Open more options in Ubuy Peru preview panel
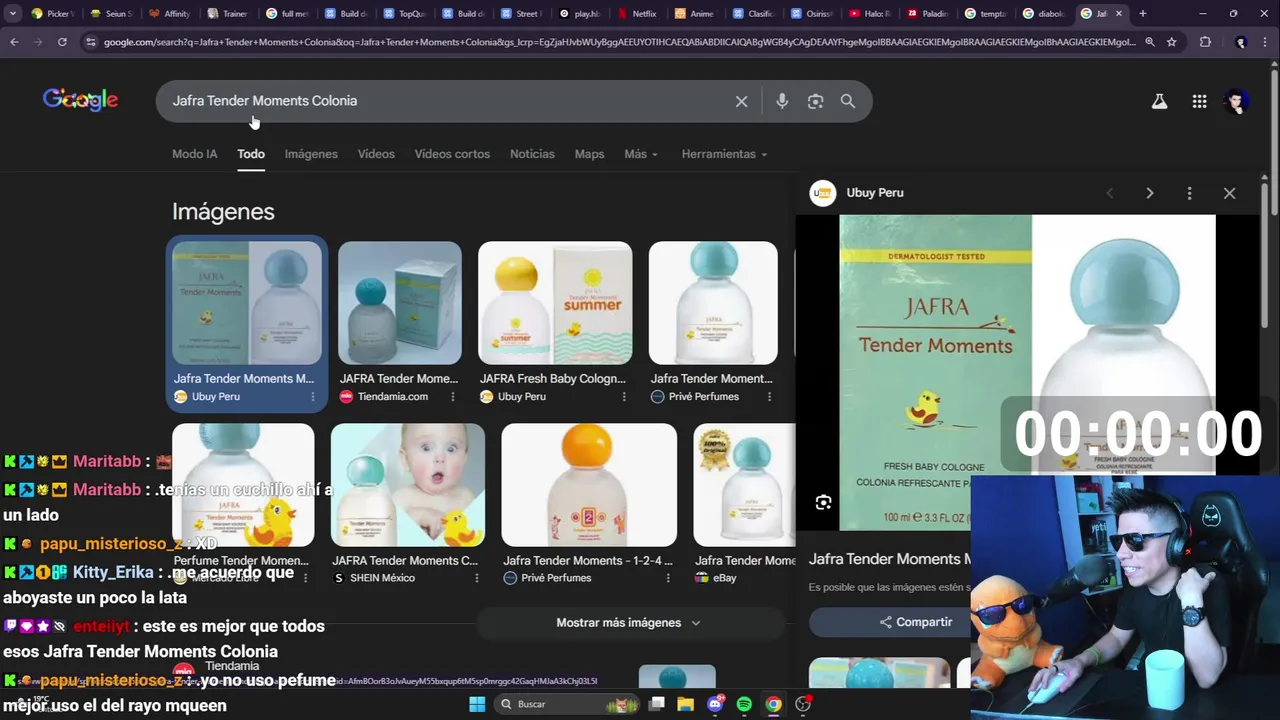The height and width of the screenshot is (720, 1280). 1189,193
